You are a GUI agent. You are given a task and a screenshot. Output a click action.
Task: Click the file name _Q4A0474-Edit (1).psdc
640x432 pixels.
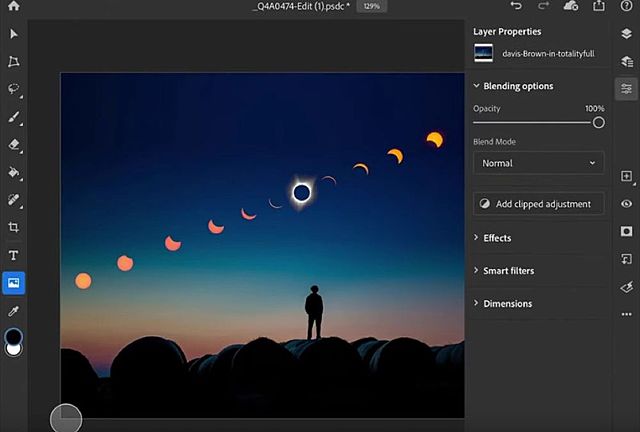click(301, 6)
